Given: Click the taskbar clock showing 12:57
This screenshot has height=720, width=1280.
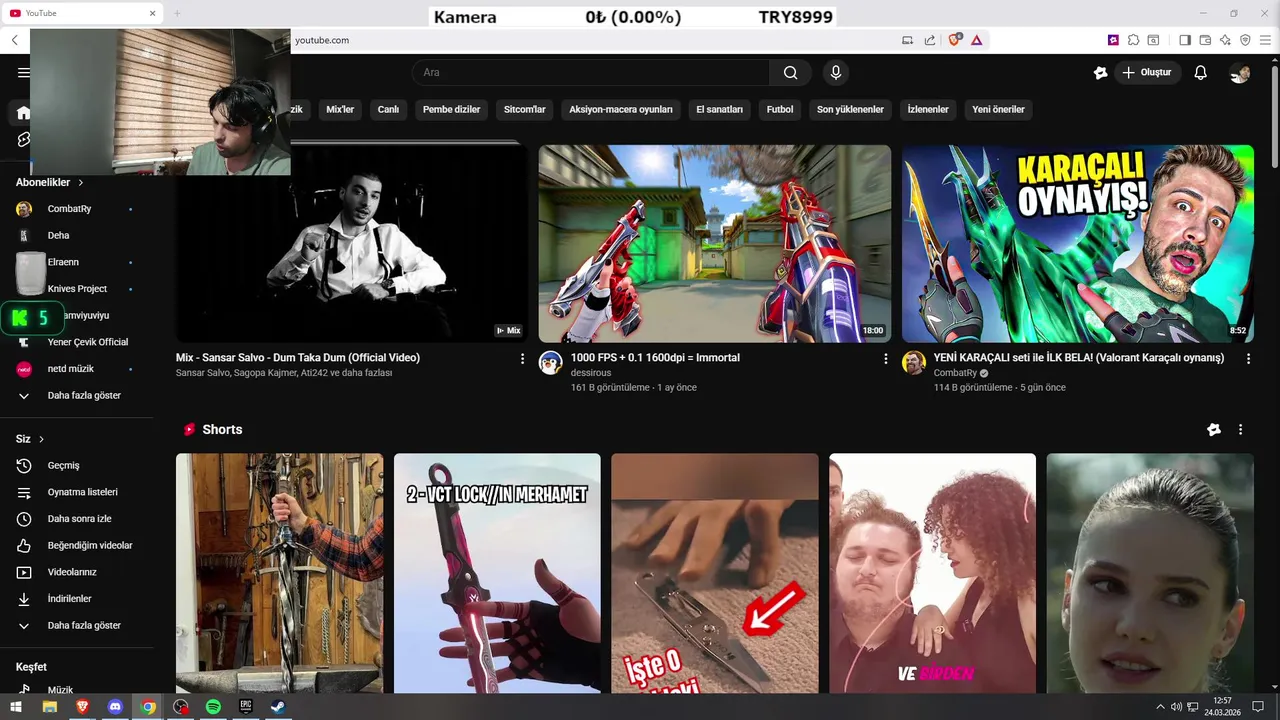Looking at the screenshot, I should 1222,707.
